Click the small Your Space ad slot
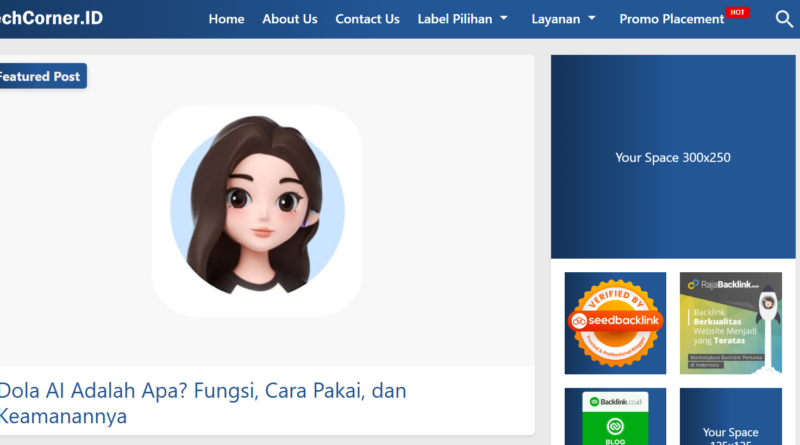 [x=731, y=416]
